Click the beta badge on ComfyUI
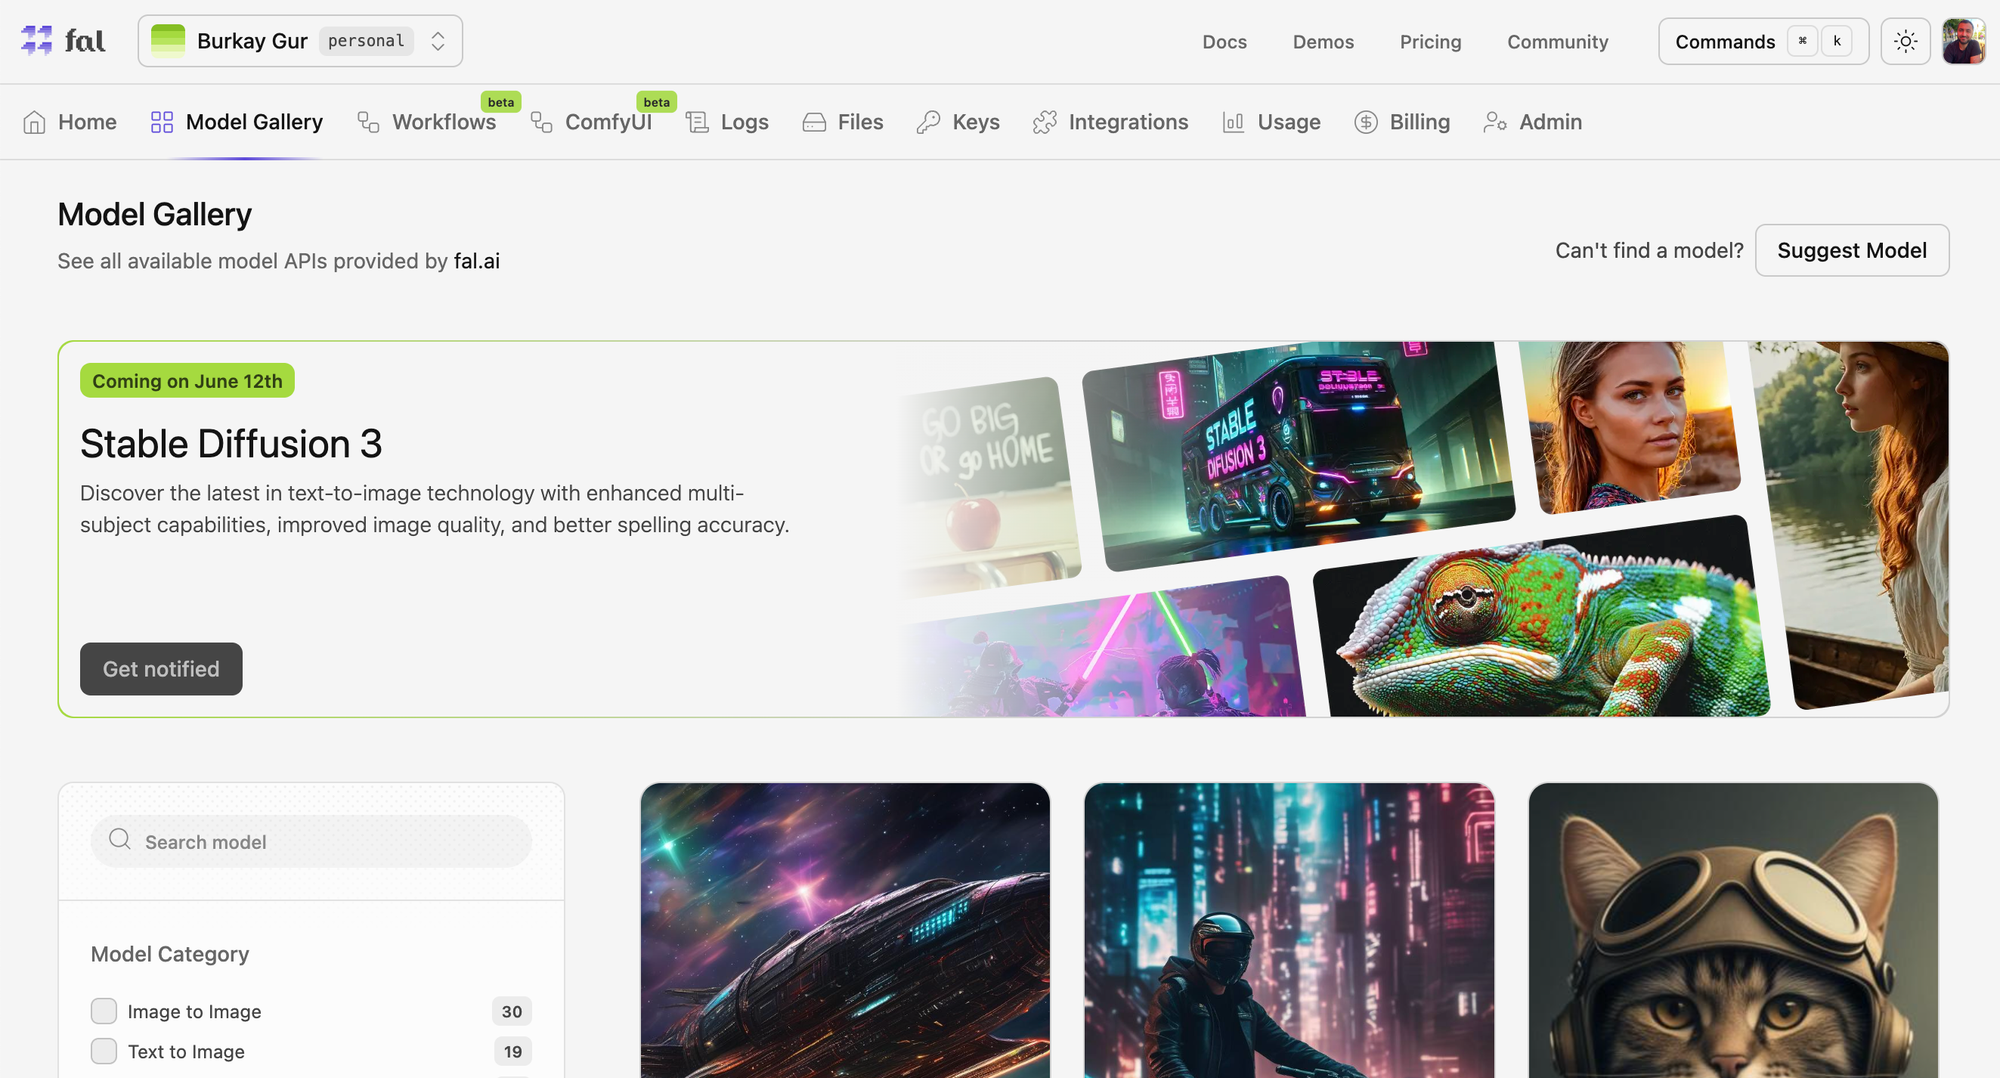Viewport: 2000px width, 1078px height. [657, 102]
